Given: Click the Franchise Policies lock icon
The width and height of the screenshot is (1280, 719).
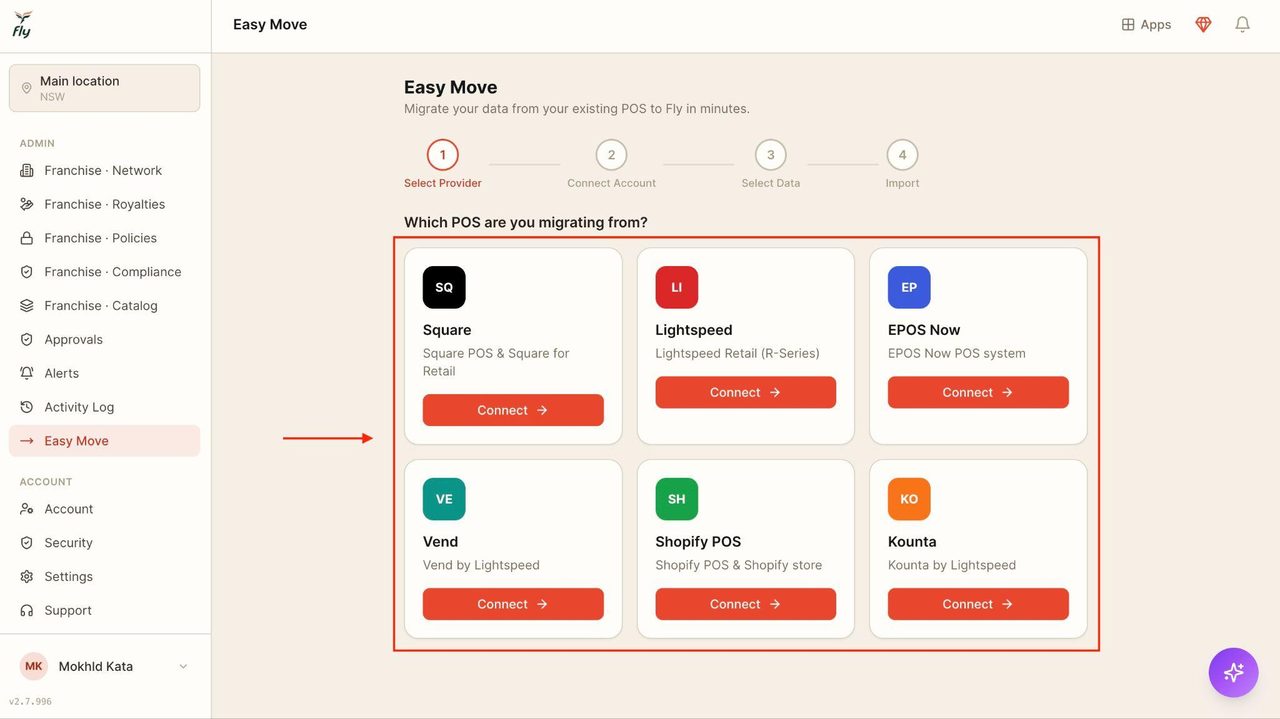Looking at the screenshot, I should (27, 238).
